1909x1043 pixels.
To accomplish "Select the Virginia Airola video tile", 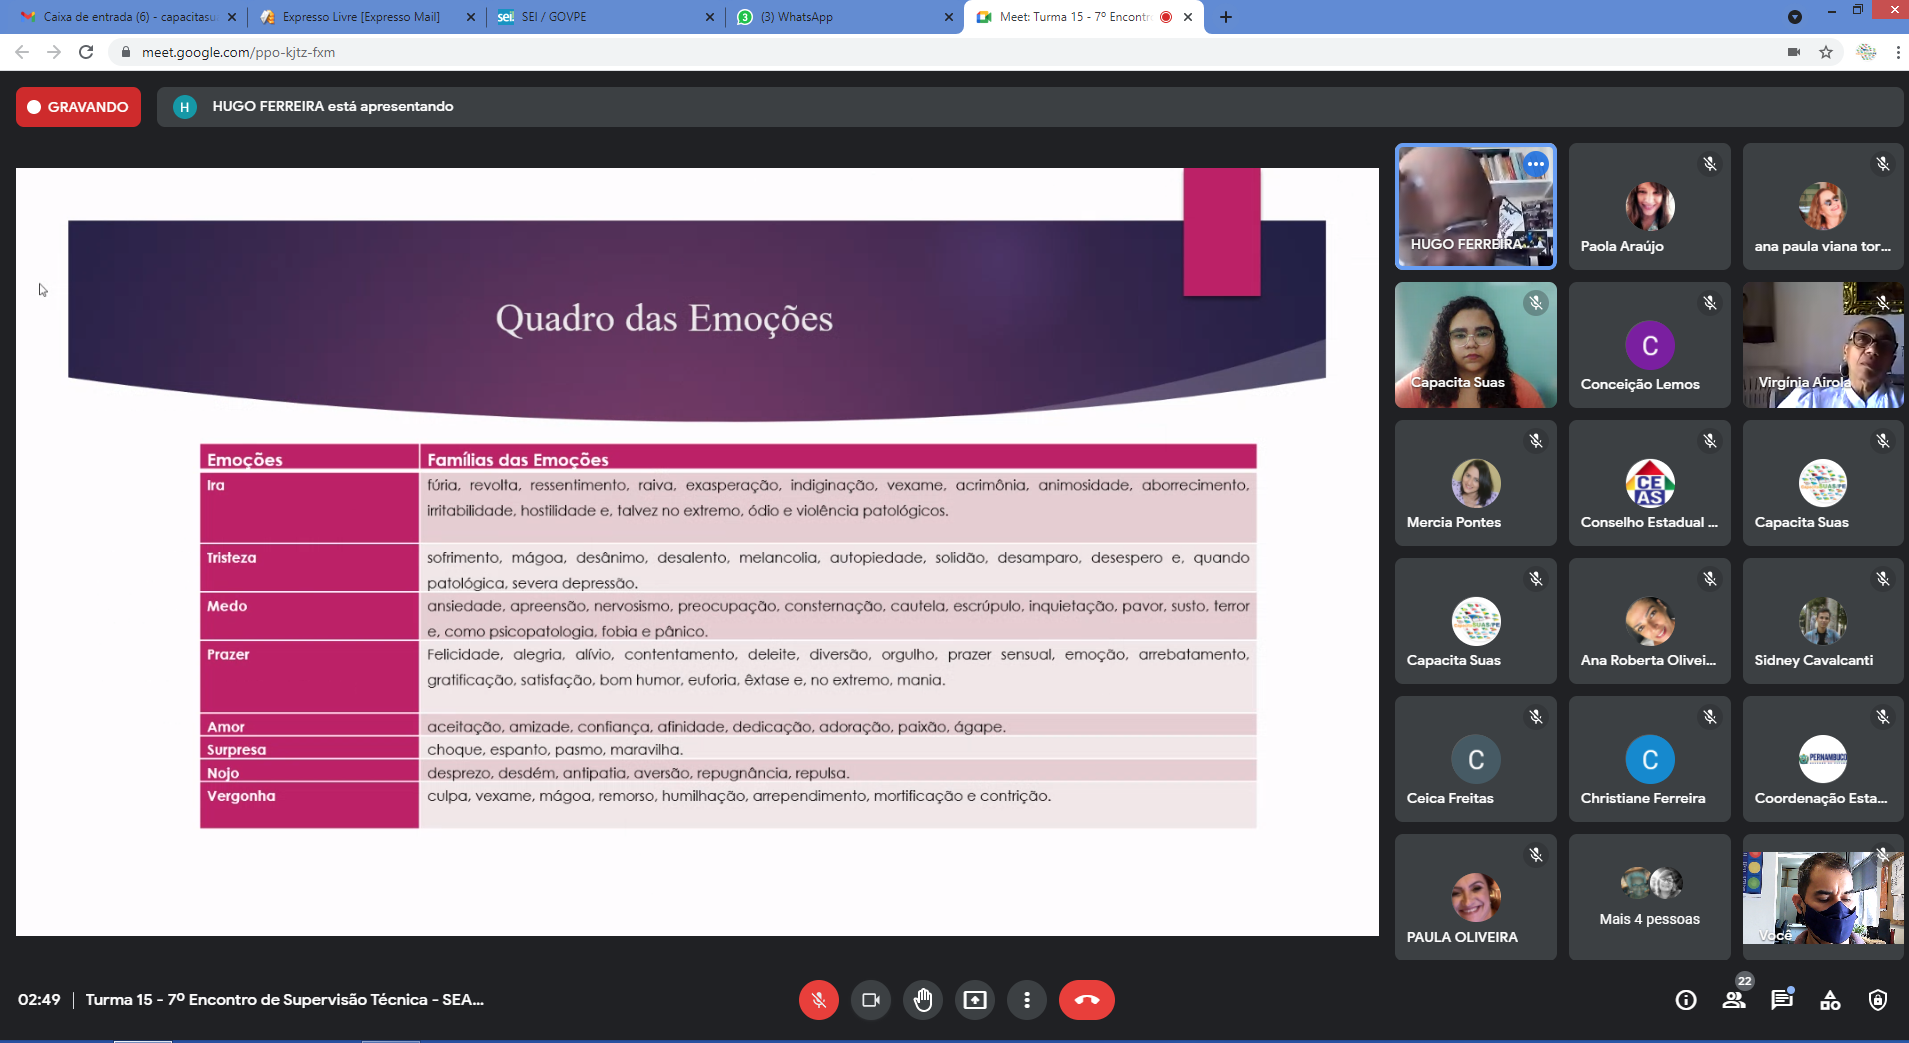I will tap(1822, 345).
